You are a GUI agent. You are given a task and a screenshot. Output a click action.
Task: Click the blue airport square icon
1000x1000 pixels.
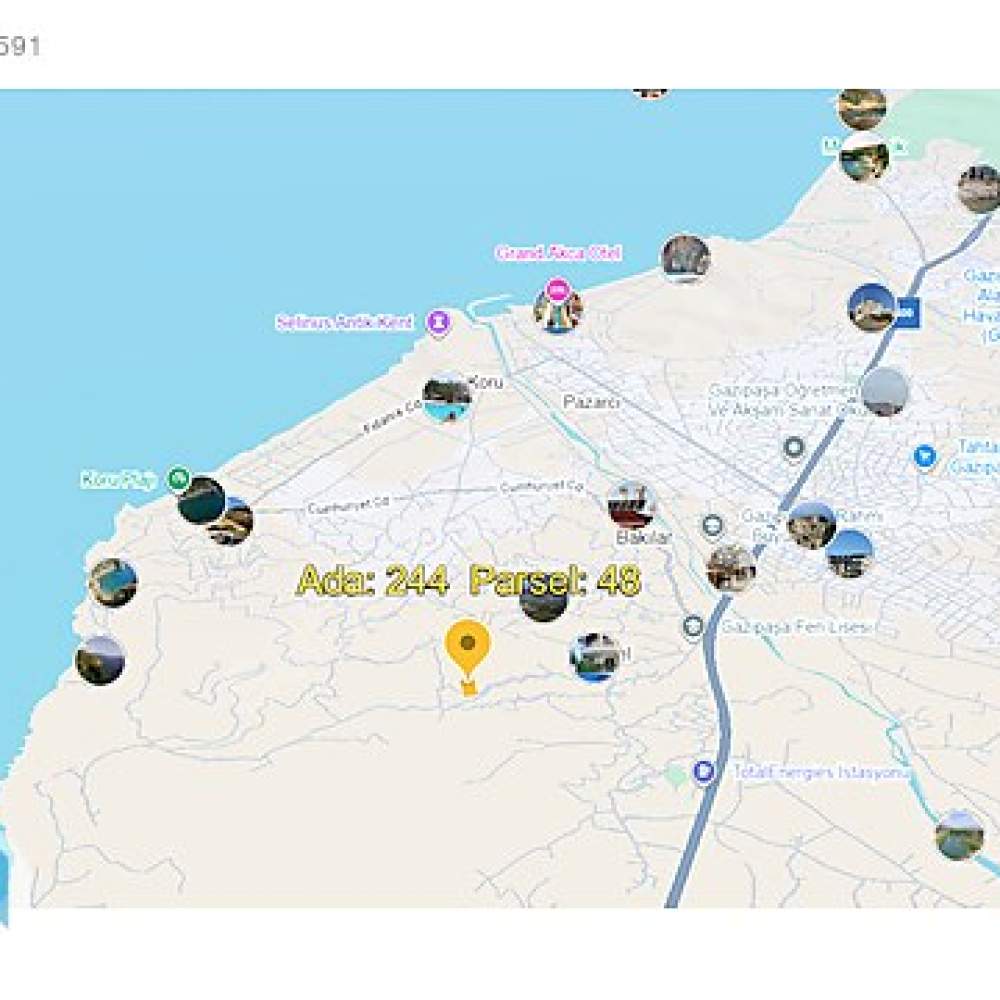point(907,312)
